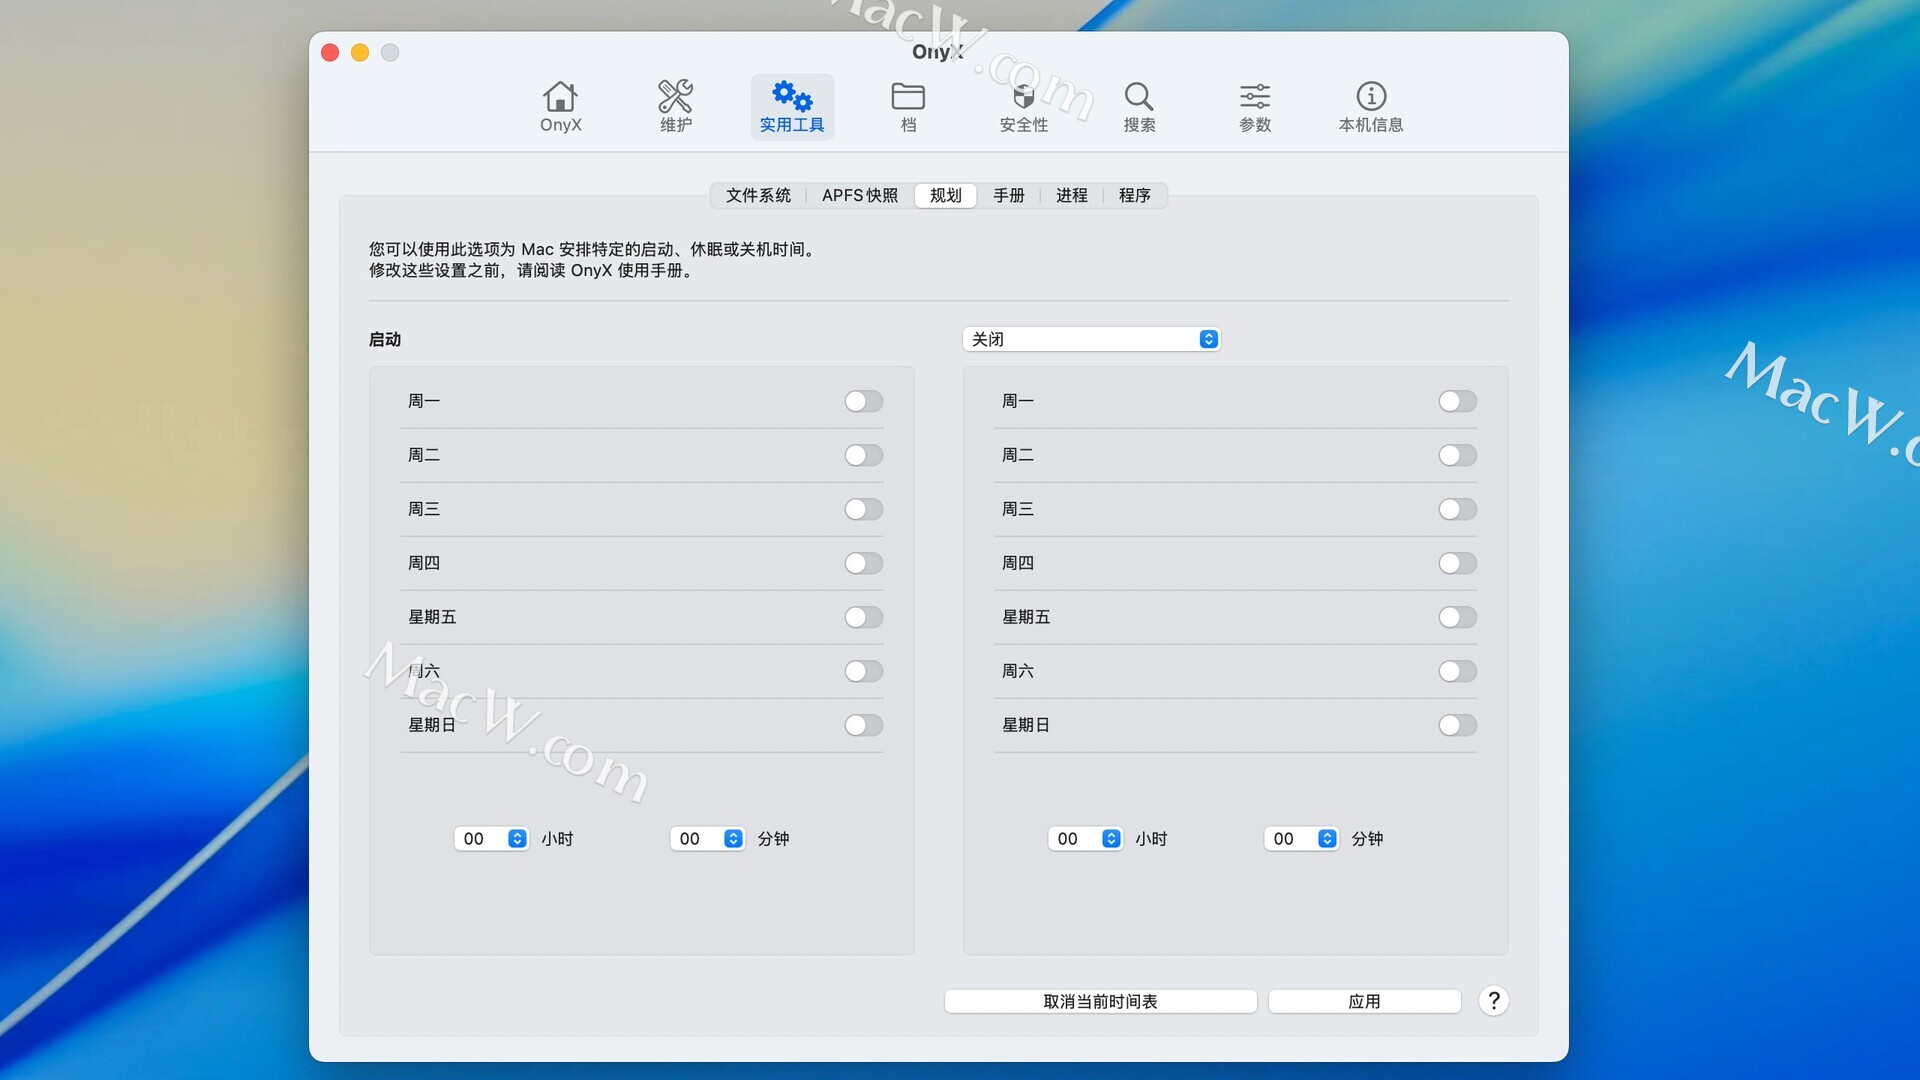Open the 本机信息 info icon
1920x1080 pixels.
tap(1371, 107)
